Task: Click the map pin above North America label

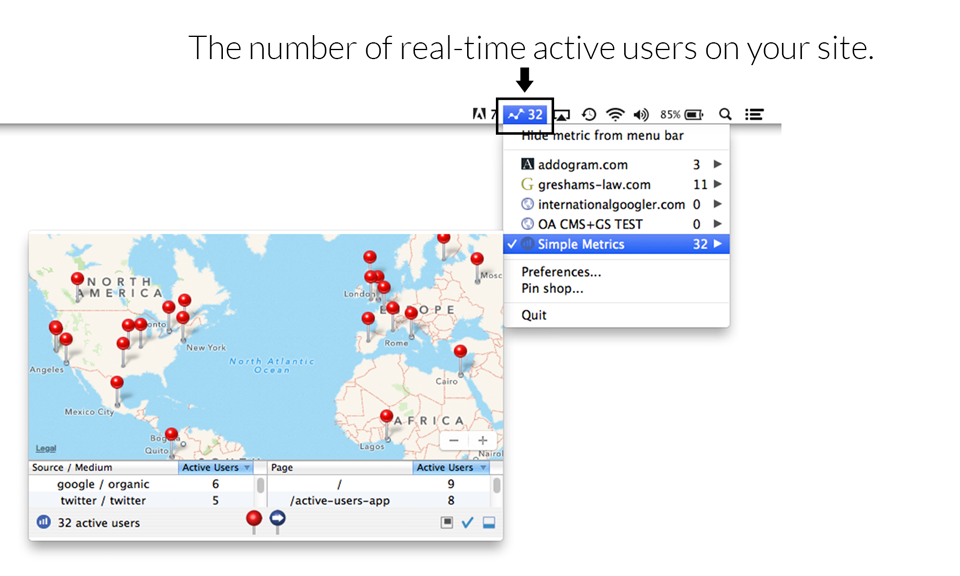Action: coord(78,279)
